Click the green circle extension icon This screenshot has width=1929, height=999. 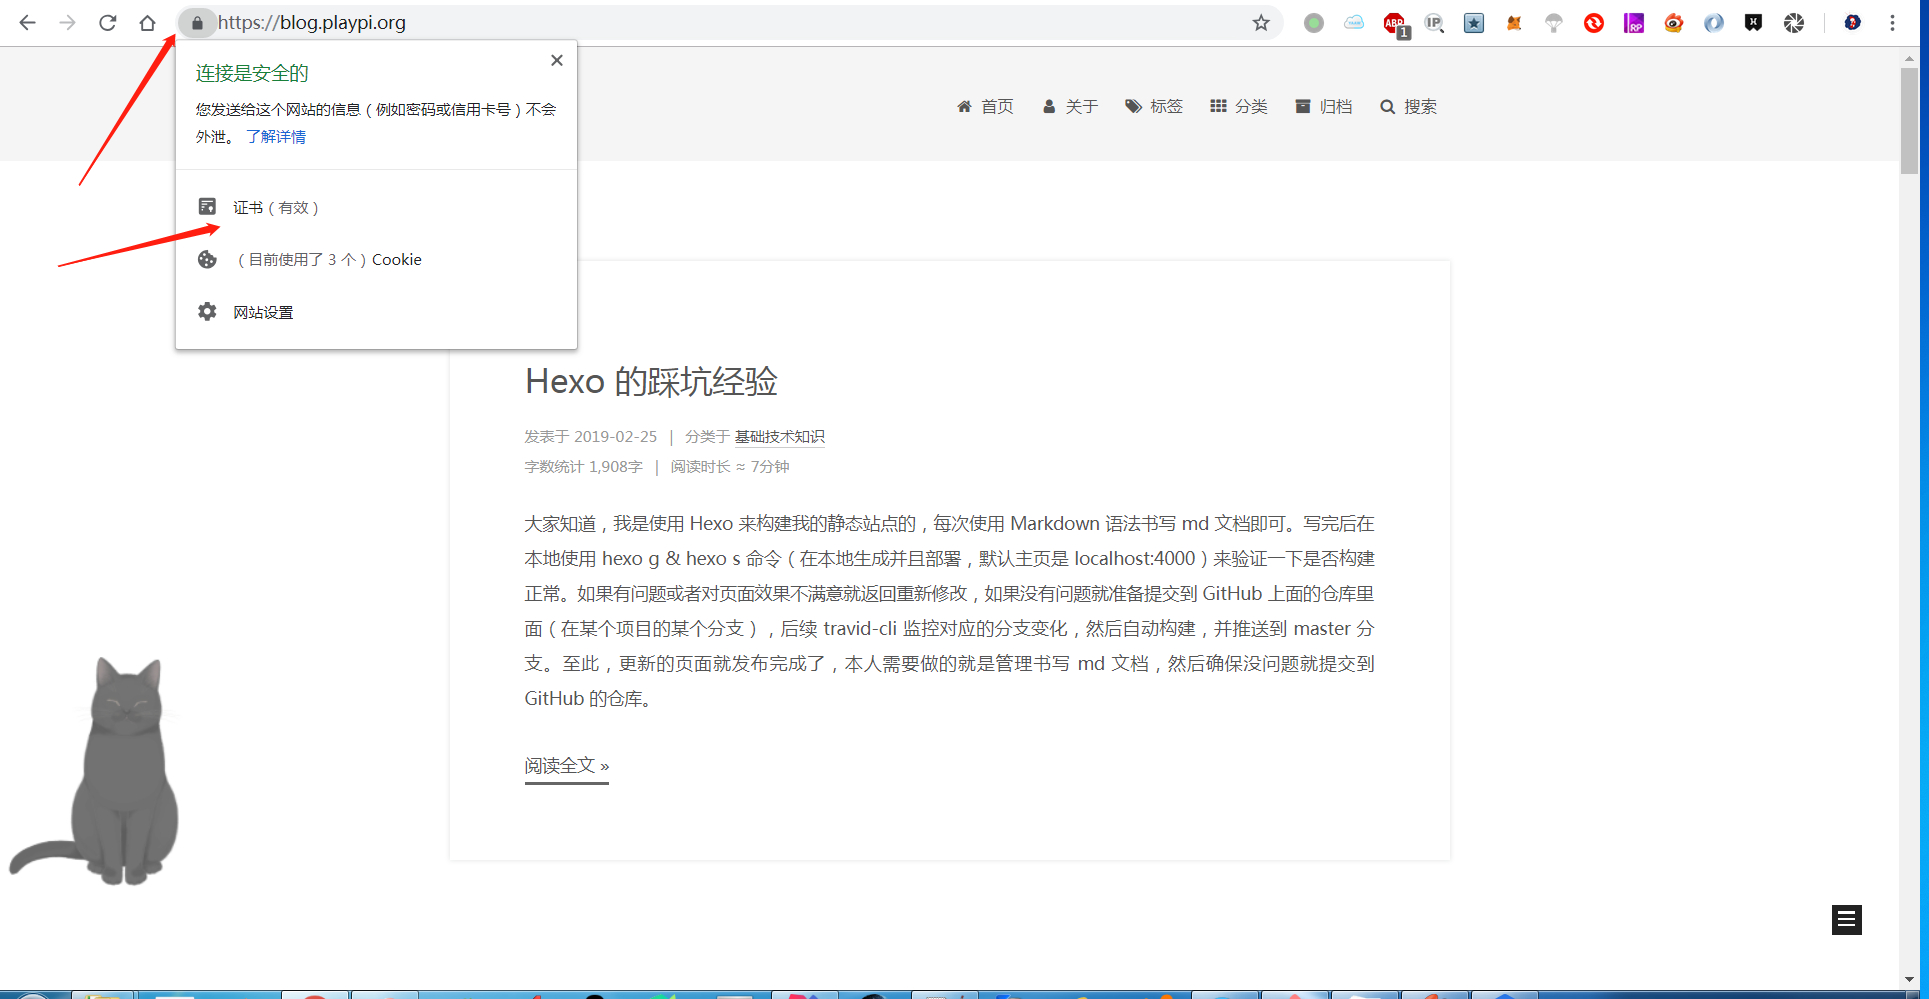tap(1314, 22)
